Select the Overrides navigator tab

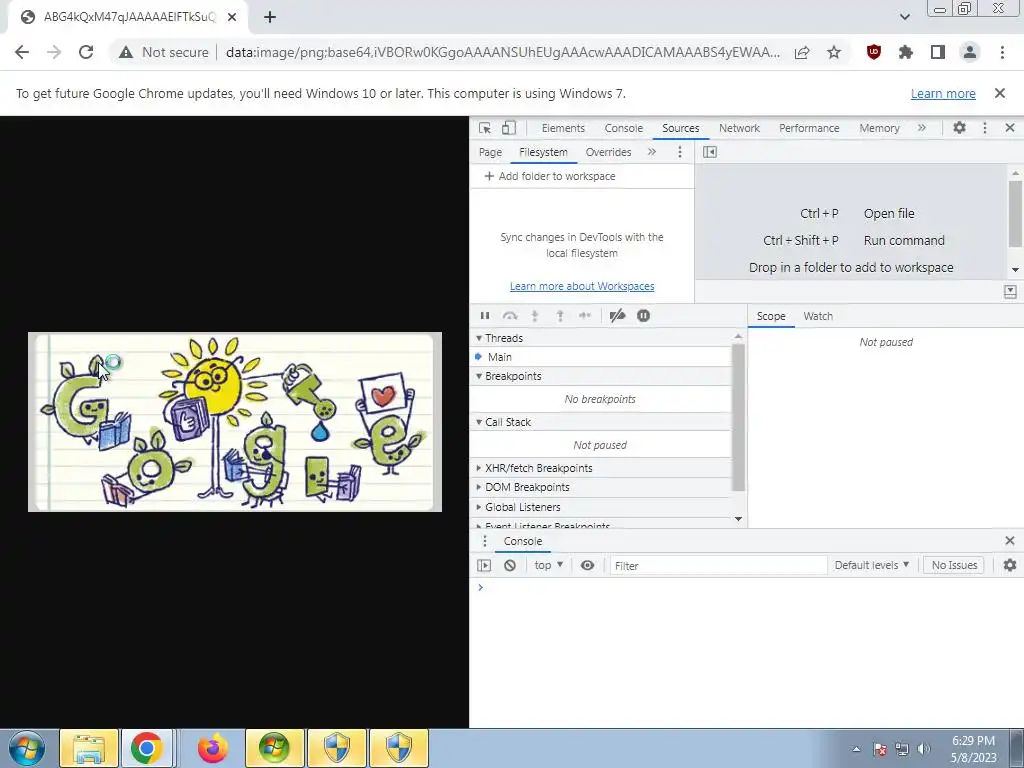click(609, 152)
